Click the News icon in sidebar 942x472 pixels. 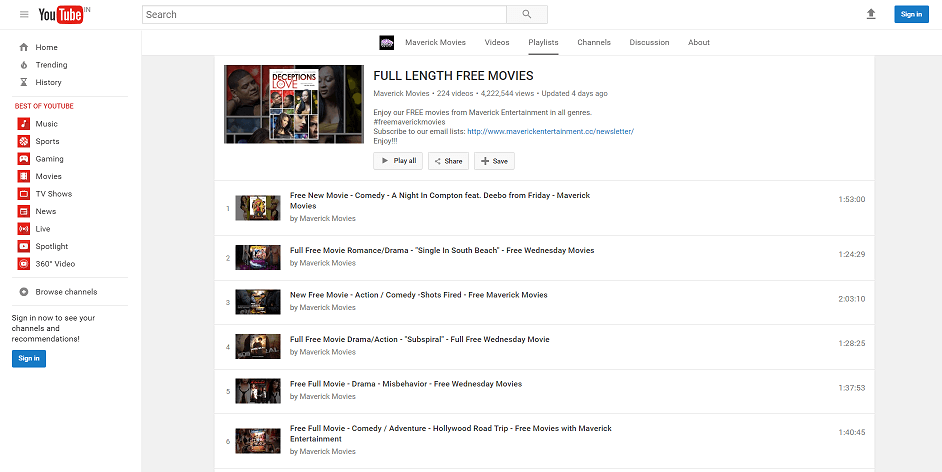point(23,211)
